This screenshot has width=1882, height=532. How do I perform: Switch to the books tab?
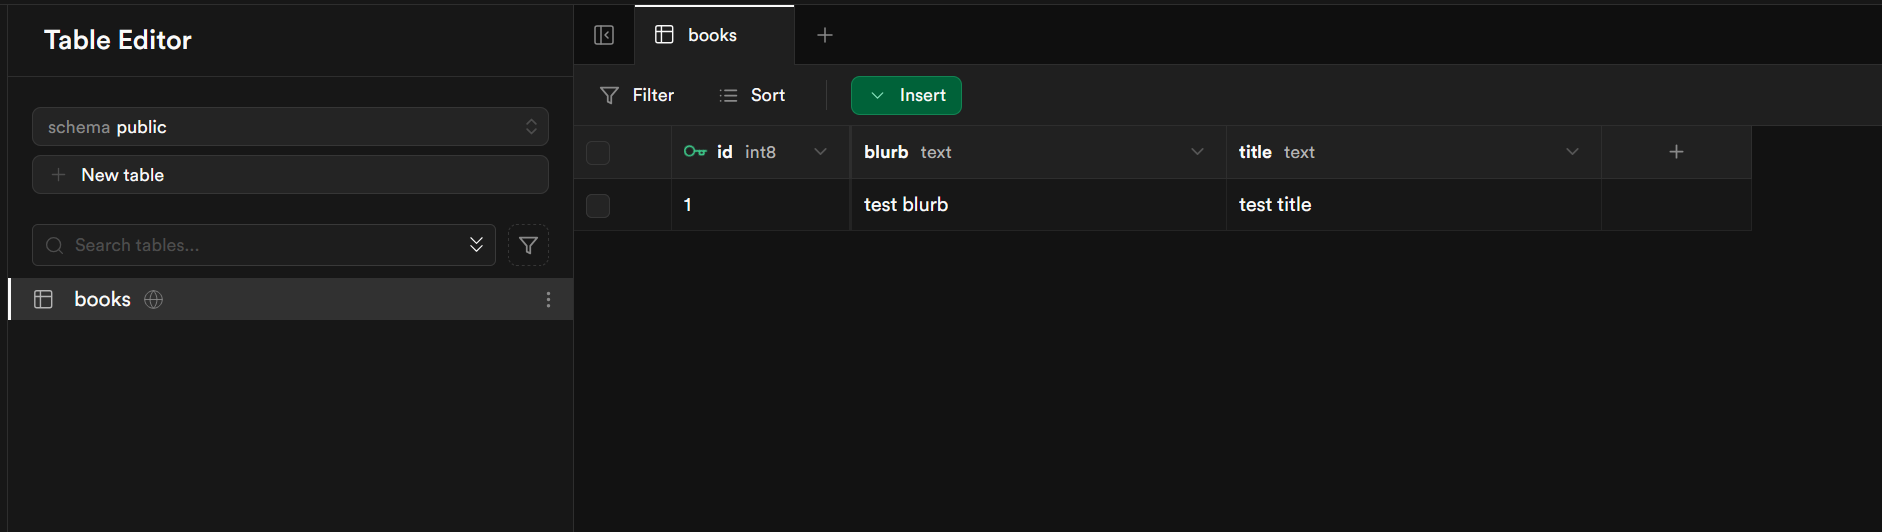click(x=712, y=35)
